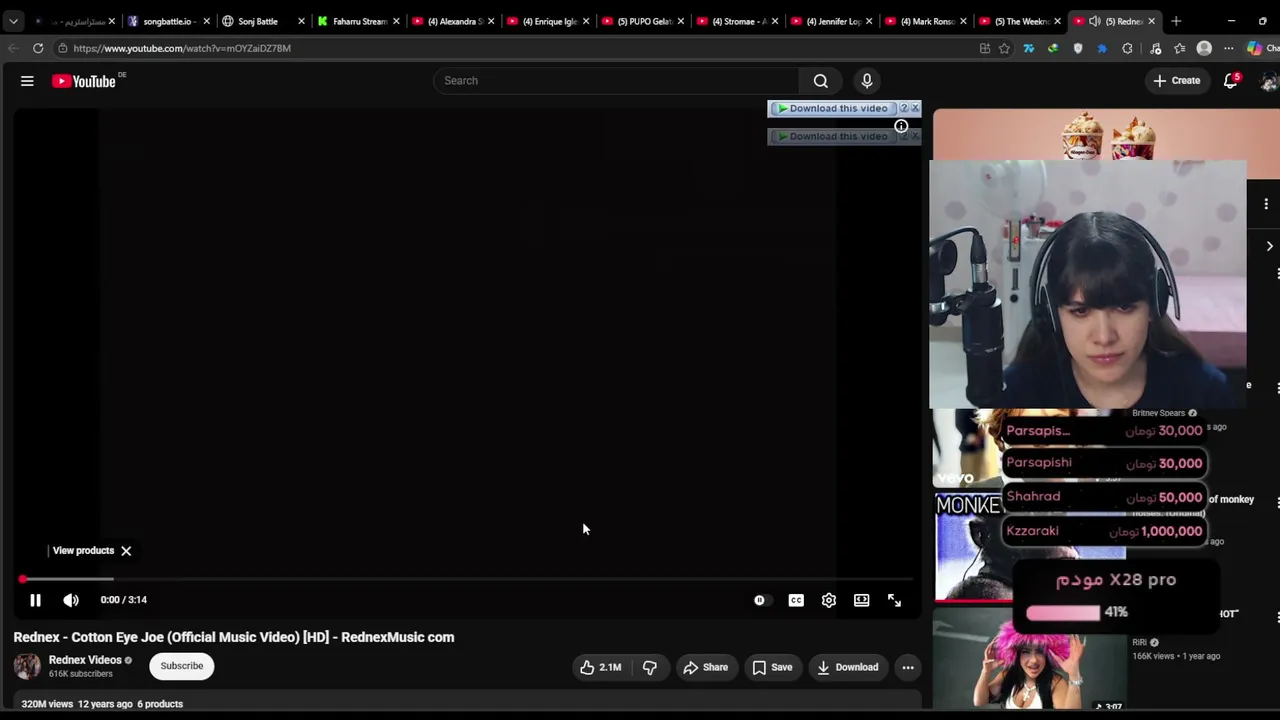Open the Rednex Videos channel name
Screen dimensions: 1280x720
pos(85,660)
